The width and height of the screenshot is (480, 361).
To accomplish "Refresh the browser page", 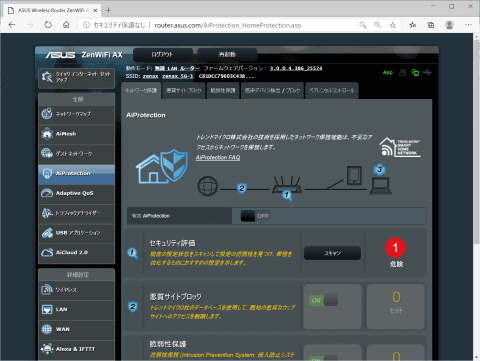I will (x=48, y=25).
